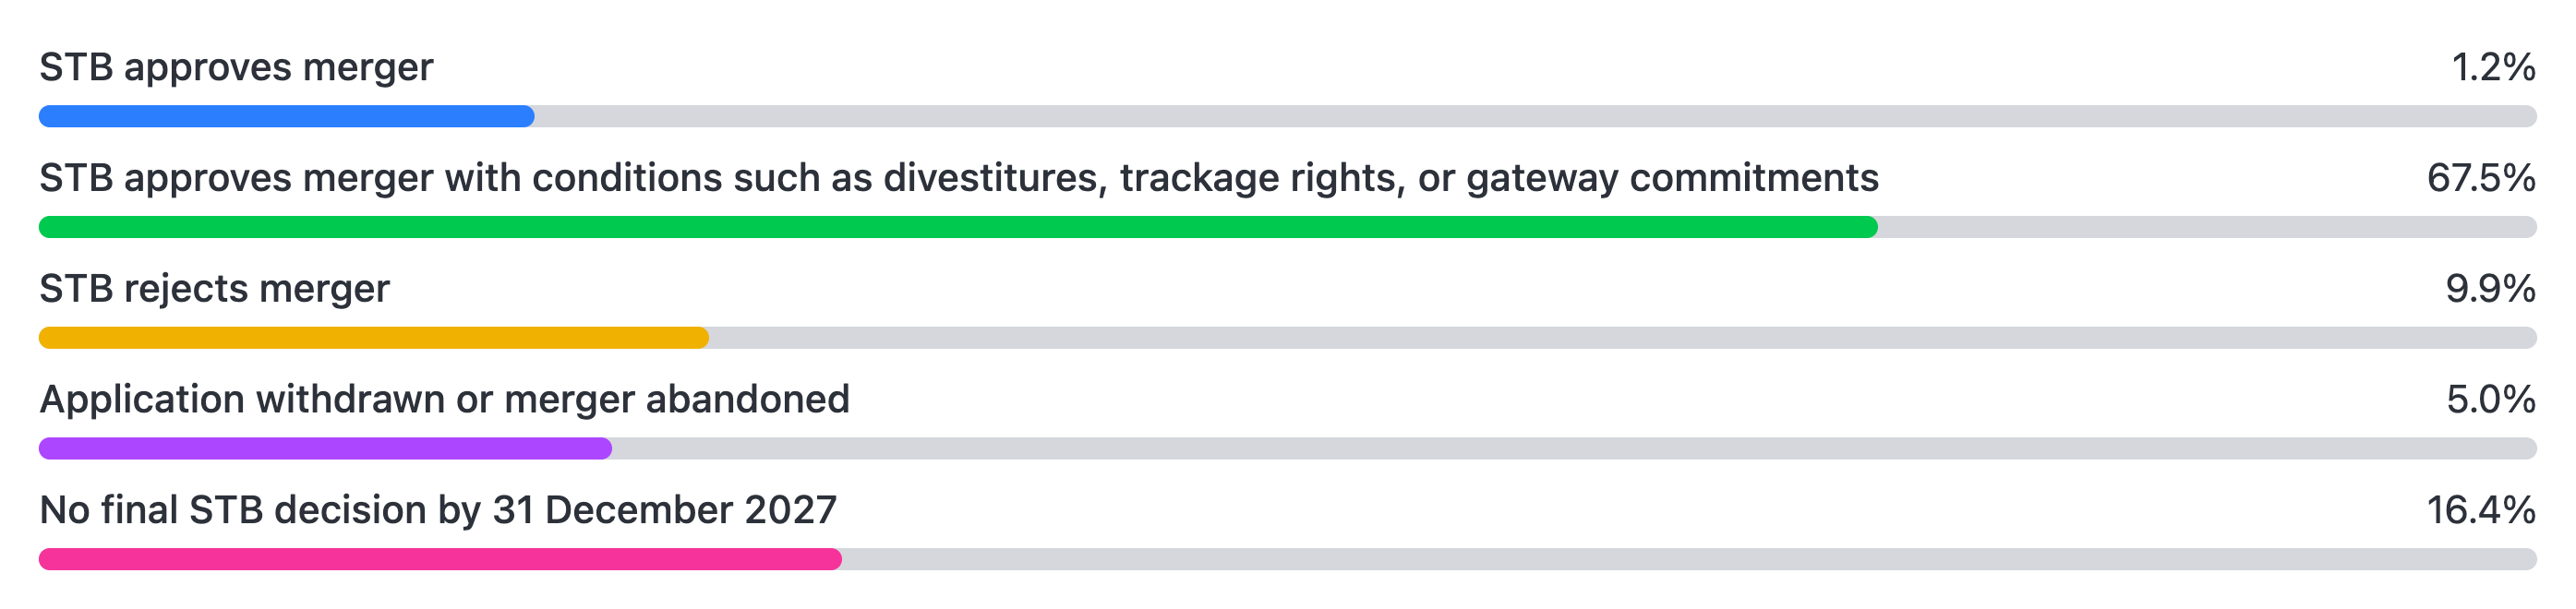Image resolution: width=2576 pixels, height=609 pixels.
Task: Click gray unfilled track of yellow bar
Action: coord(1623,338)
